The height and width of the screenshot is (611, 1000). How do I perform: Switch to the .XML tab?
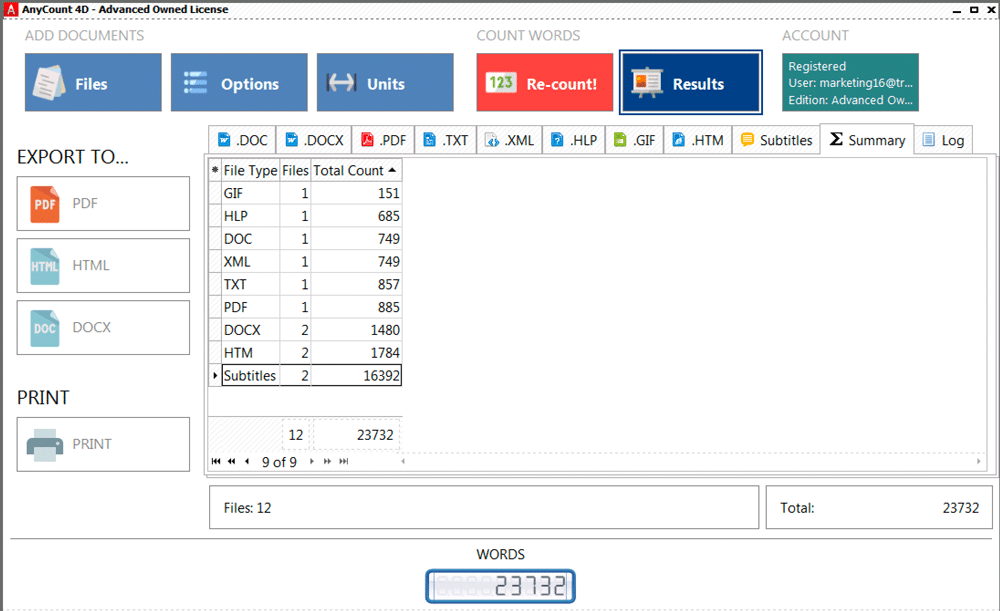[510, 140]
